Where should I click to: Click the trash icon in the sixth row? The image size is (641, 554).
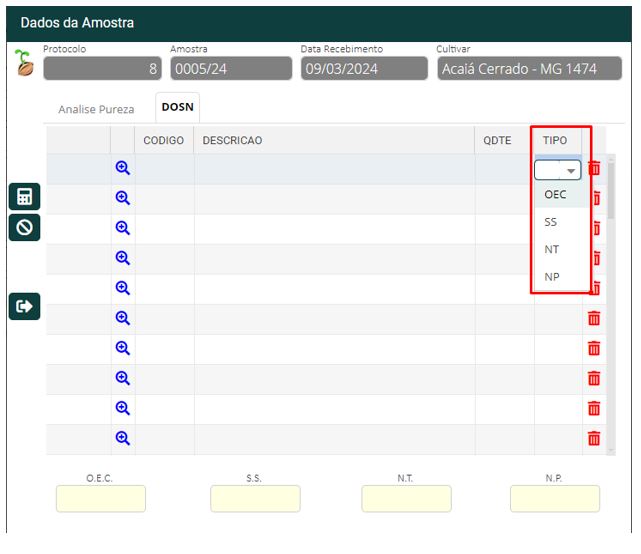[594, 318]
